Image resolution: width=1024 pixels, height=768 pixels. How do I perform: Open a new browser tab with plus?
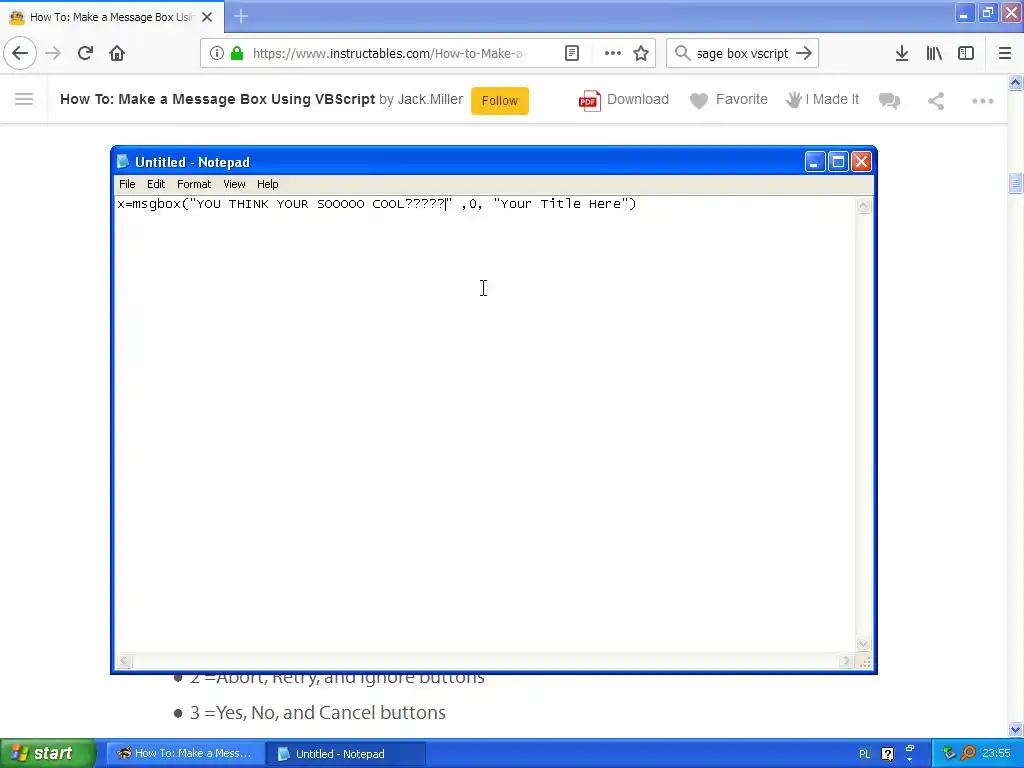[241, 16]
